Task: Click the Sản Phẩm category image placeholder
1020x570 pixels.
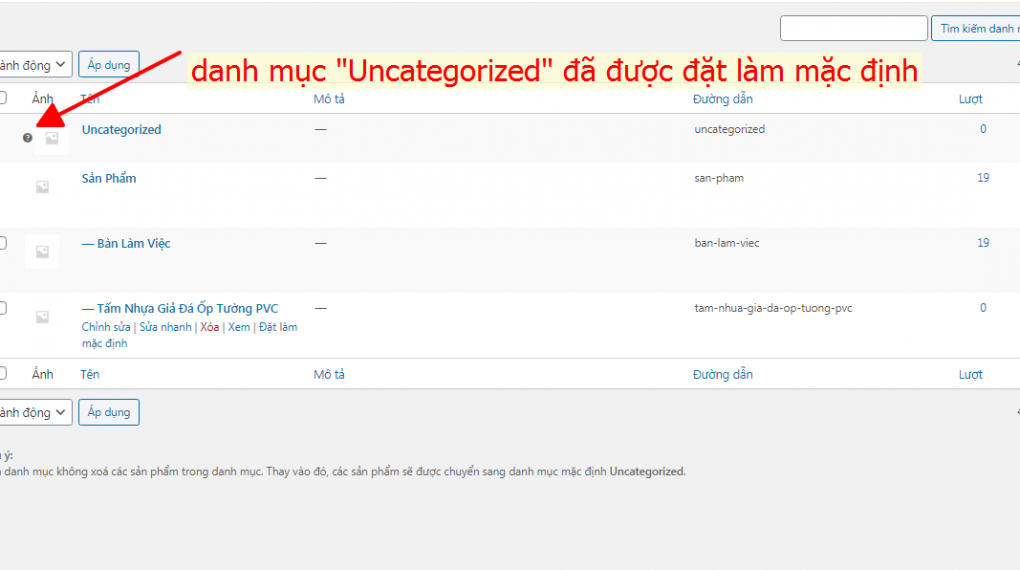Action: (x=42, y=187)
